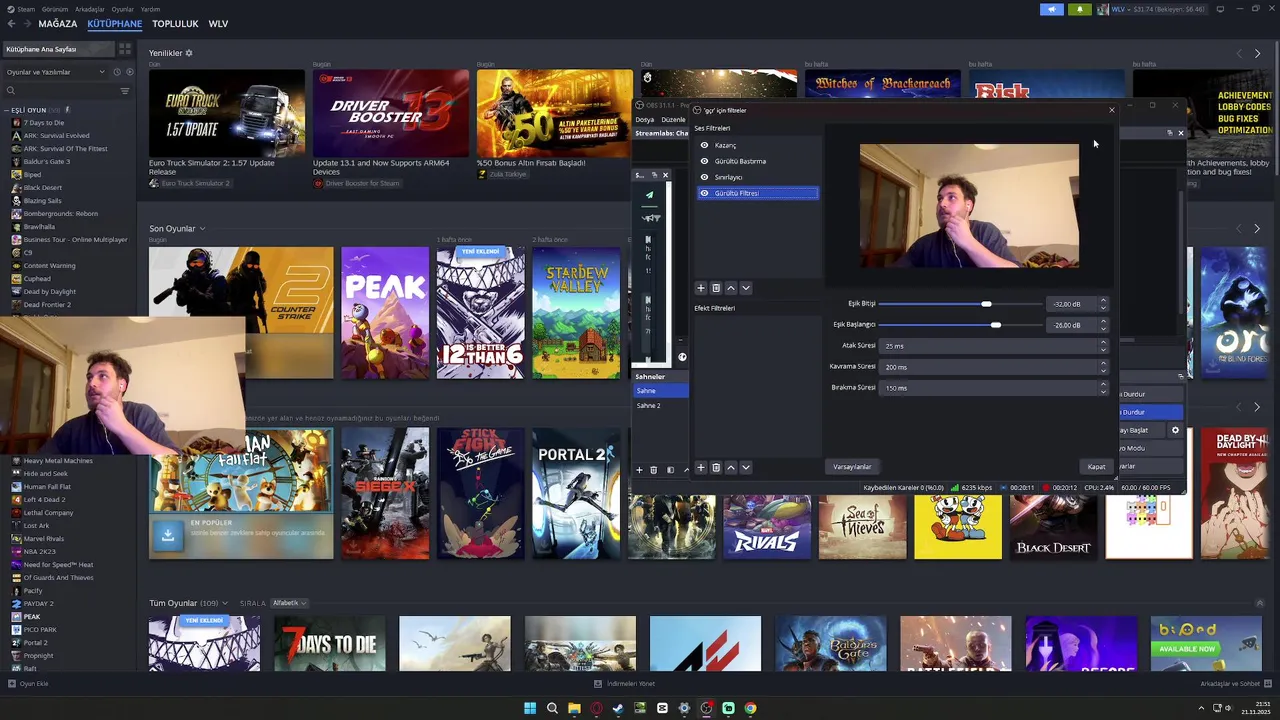Select 7 Days to Die in library list
1280x720 pixels.
43,123
